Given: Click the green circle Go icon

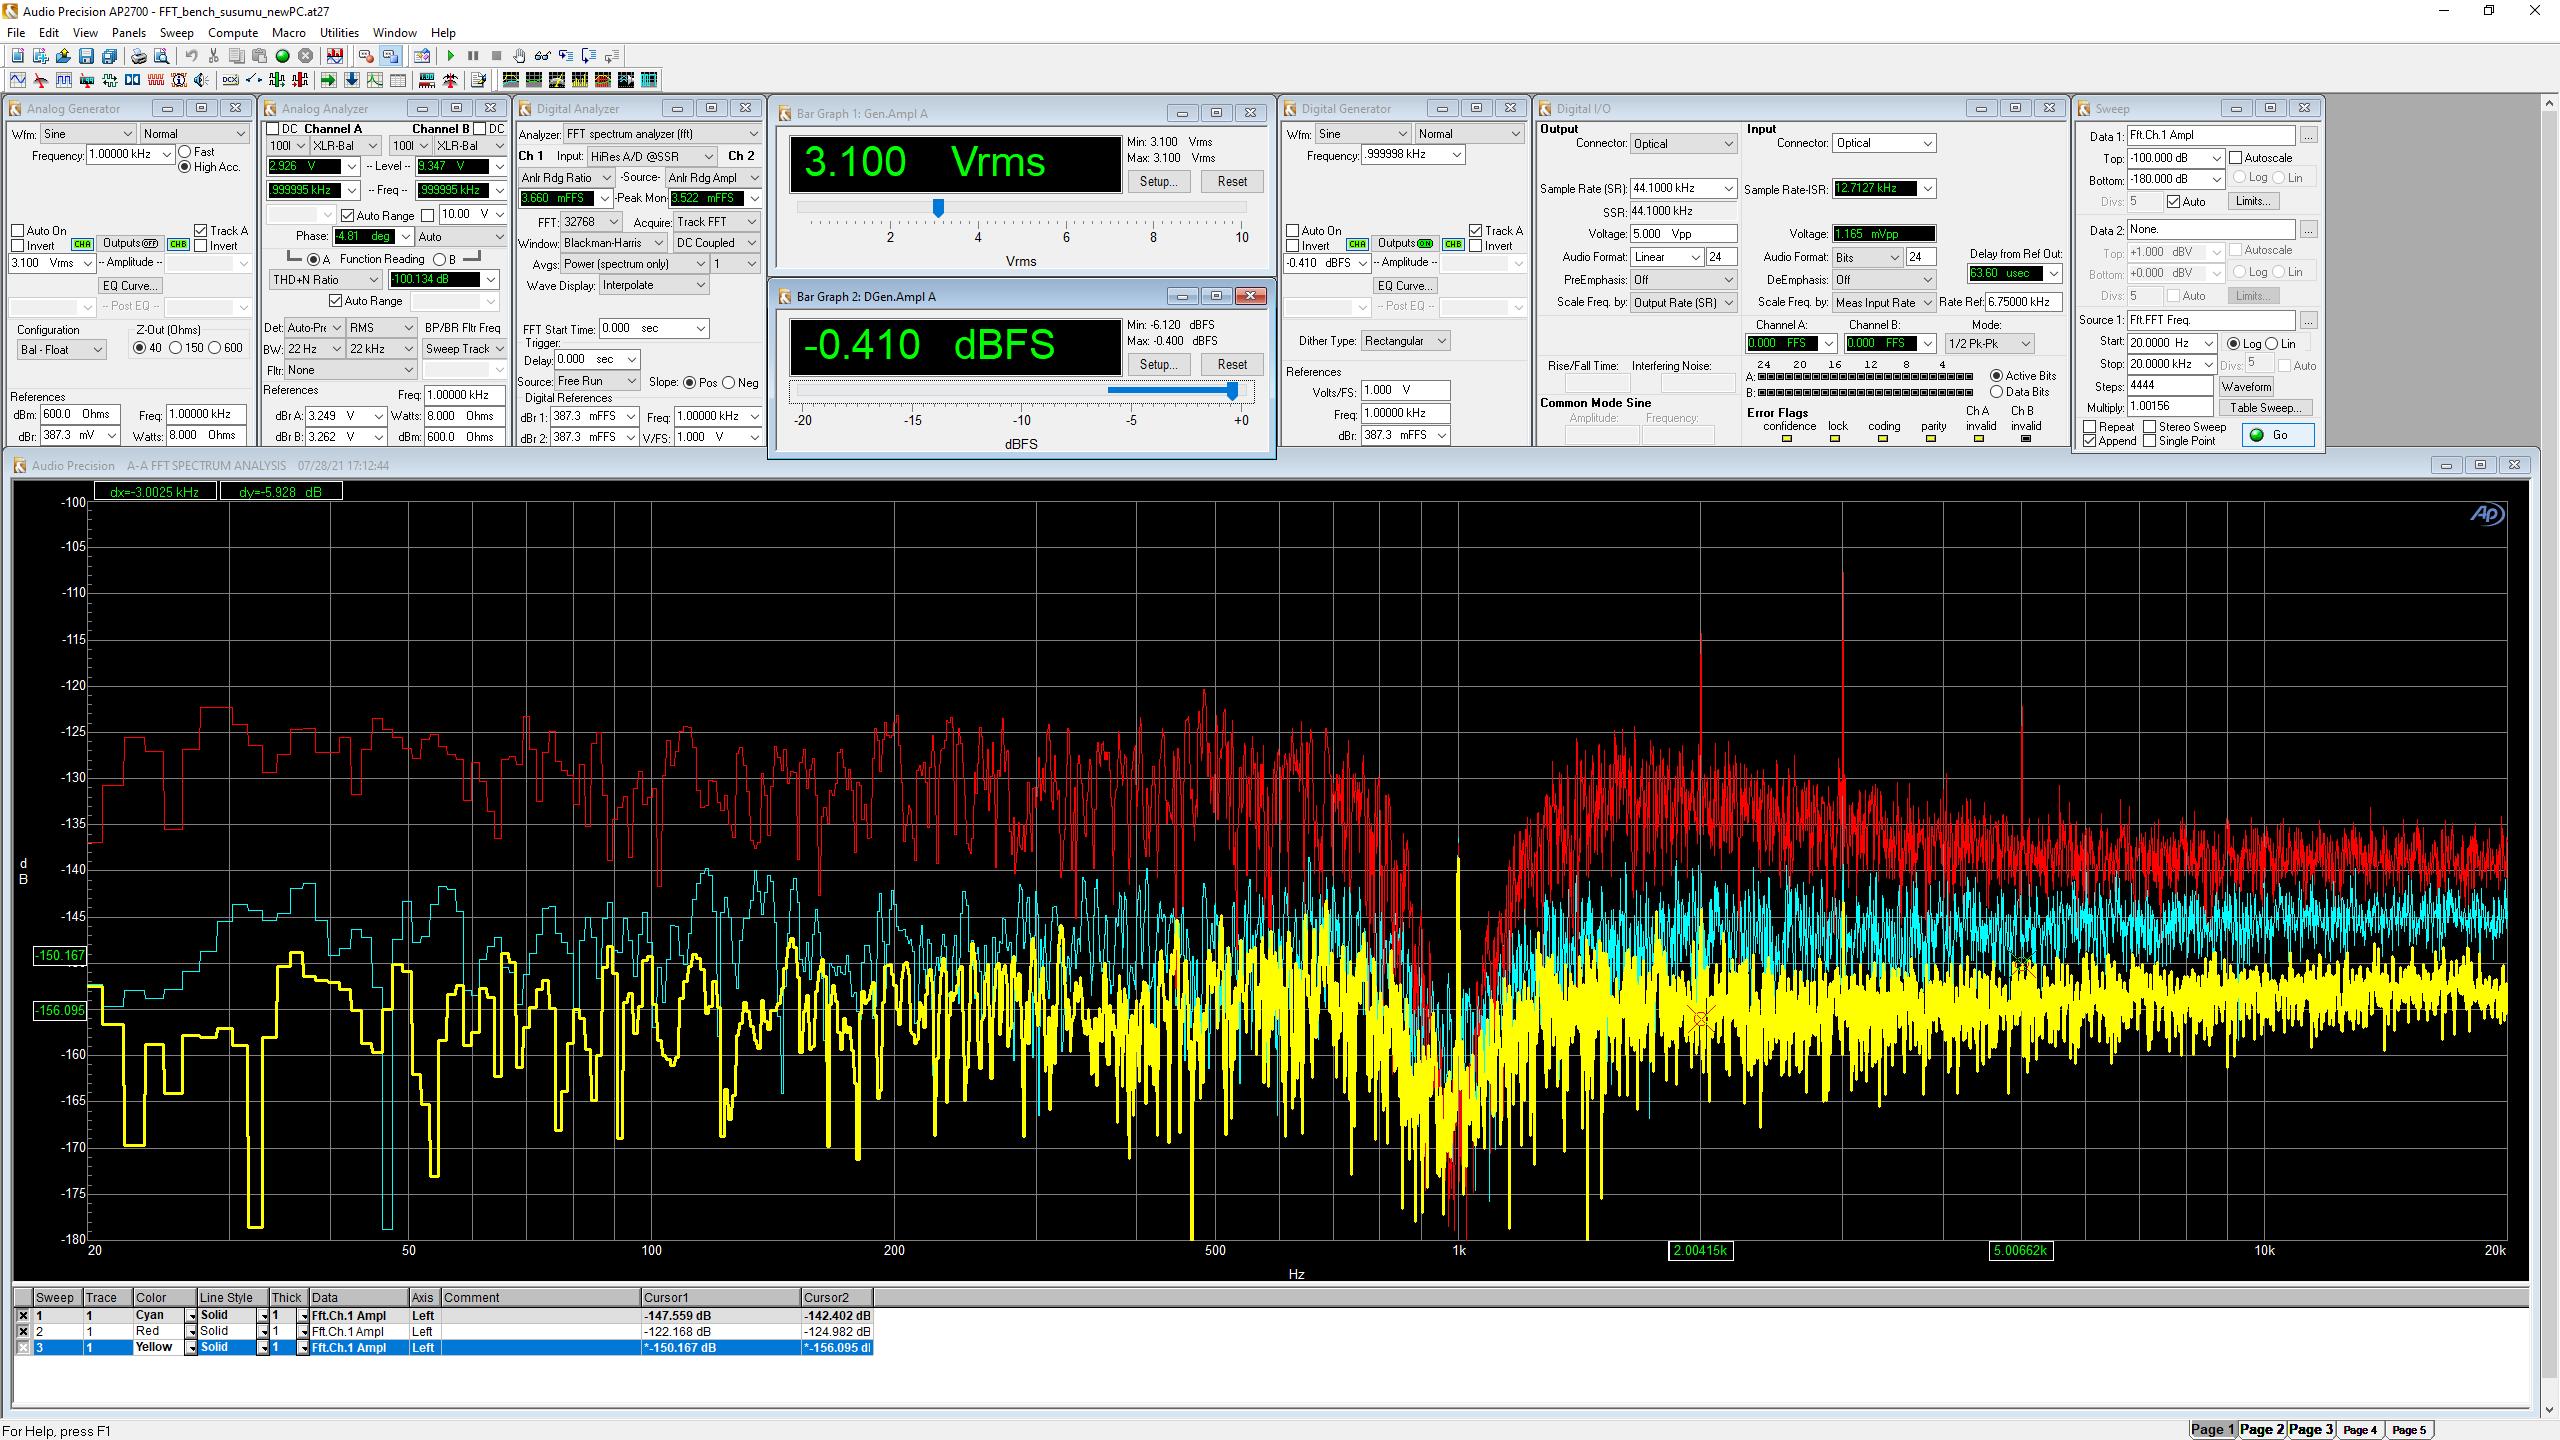Looking at the screenshot, I should point(282,56).
